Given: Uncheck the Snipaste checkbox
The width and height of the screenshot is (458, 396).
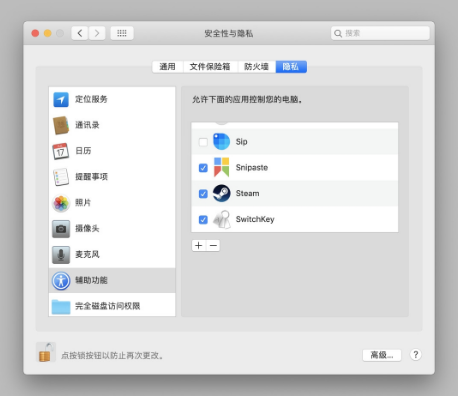Looking at the screenshot, I should [203, 168].
